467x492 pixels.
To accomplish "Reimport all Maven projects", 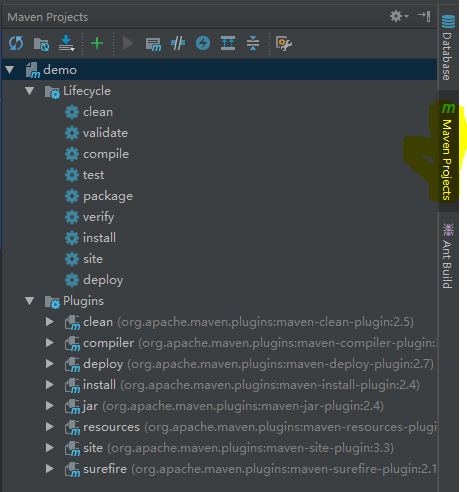I will (x=16, y=43).
